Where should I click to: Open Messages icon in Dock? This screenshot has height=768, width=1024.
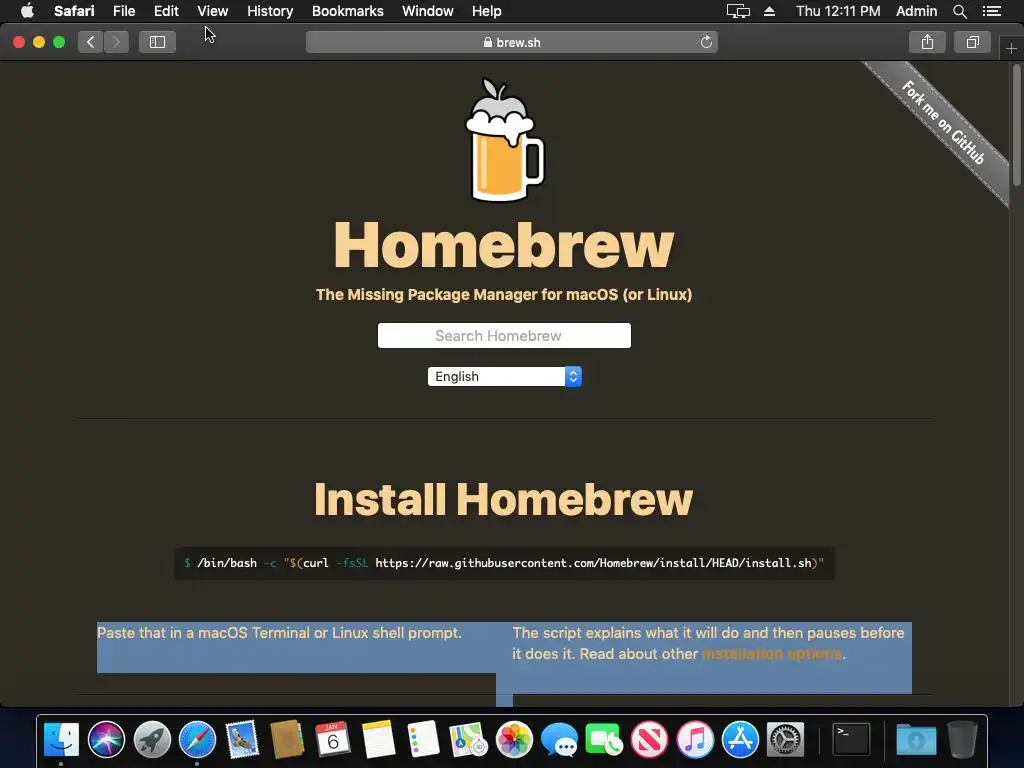[559, 740]
